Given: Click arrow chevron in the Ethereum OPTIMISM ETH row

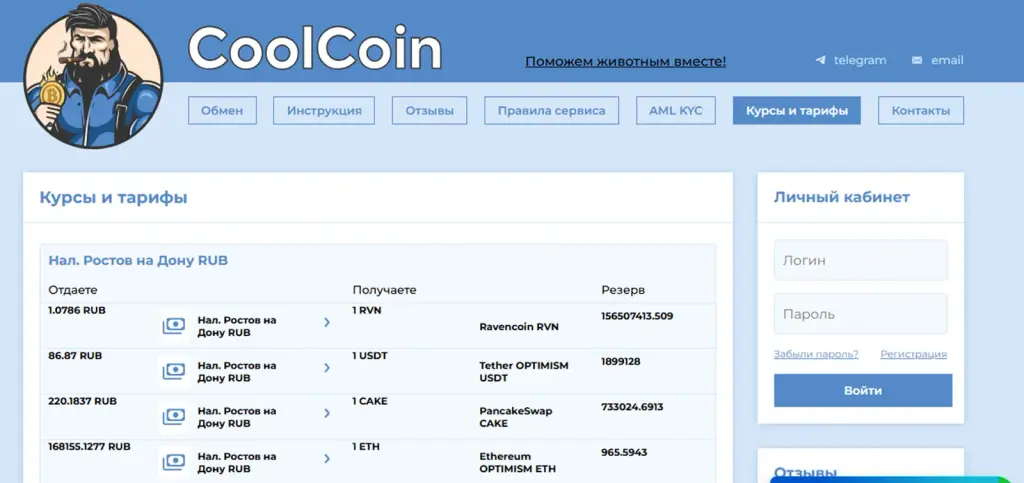Looking at the screenshot, I should point(327,459).
